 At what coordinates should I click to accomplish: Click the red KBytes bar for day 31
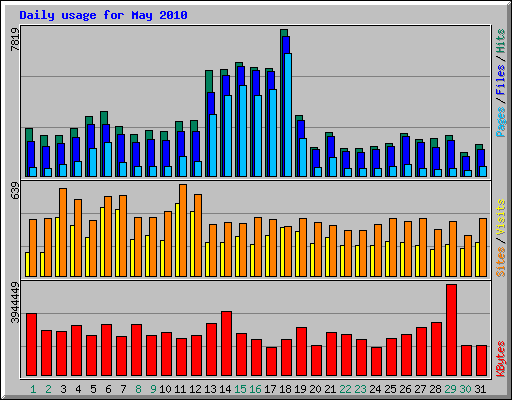click(482, 361)
